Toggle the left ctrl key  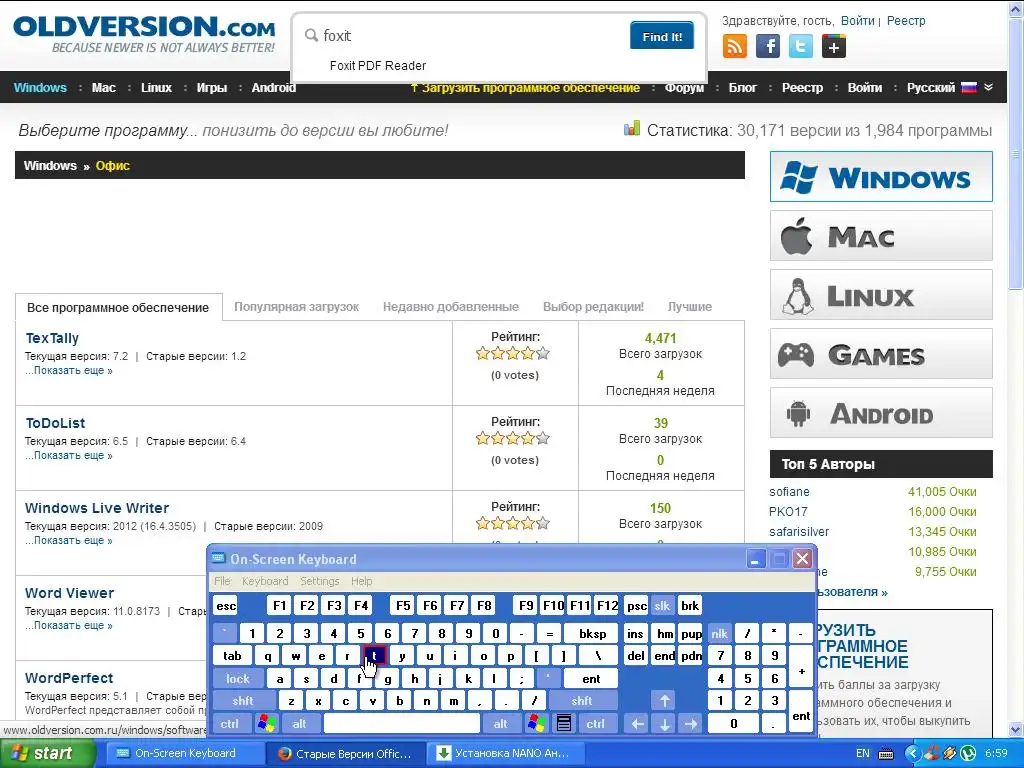(x=230, y=724)
